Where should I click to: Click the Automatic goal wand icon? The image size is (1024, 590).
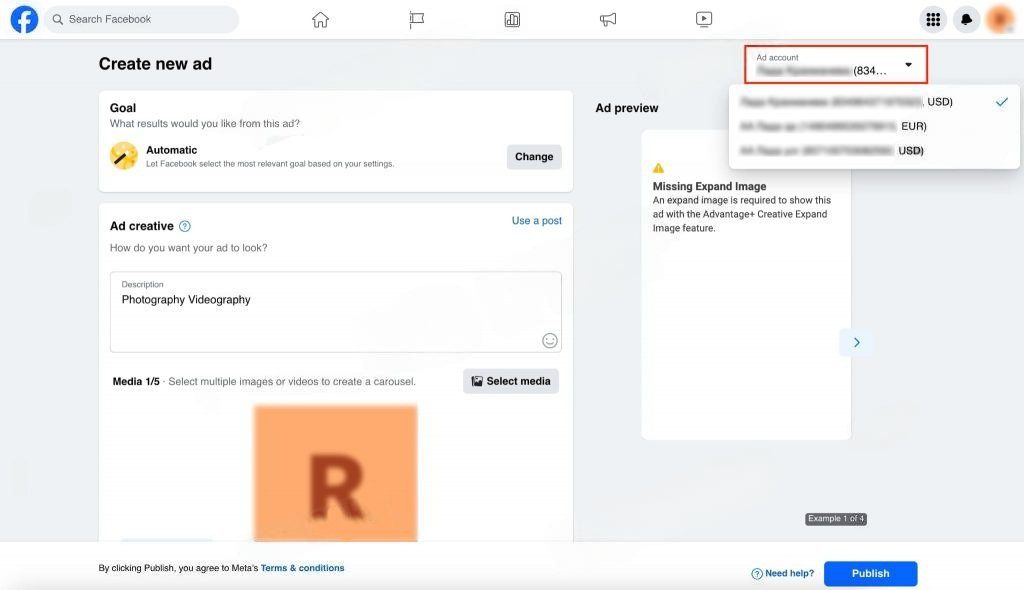[x=123, y=156]
